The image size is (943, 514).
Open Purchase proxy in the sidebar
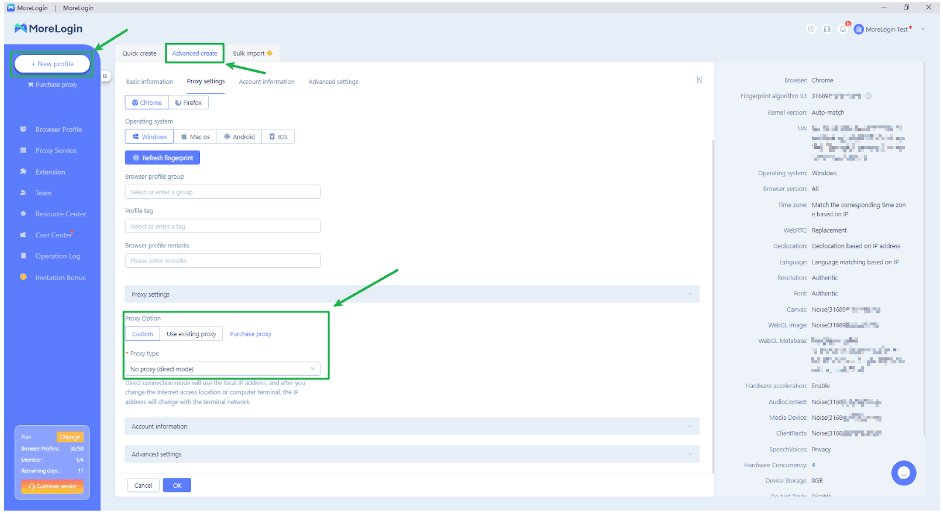point(52,85)
